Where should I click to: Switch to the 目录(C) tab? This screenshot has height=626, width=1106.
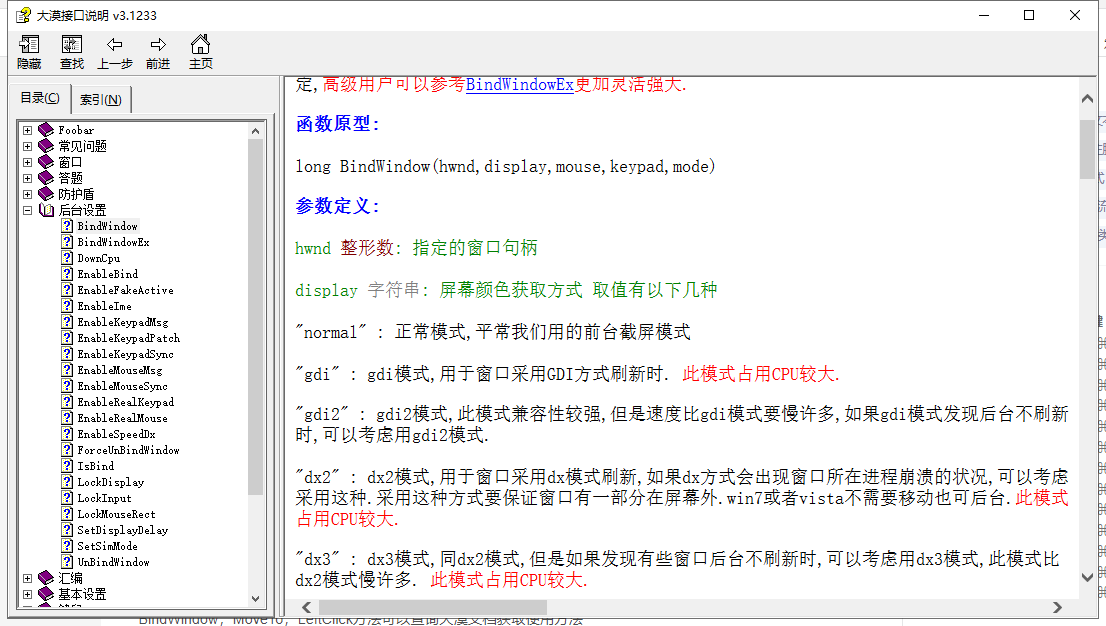[x=38, y=97]
